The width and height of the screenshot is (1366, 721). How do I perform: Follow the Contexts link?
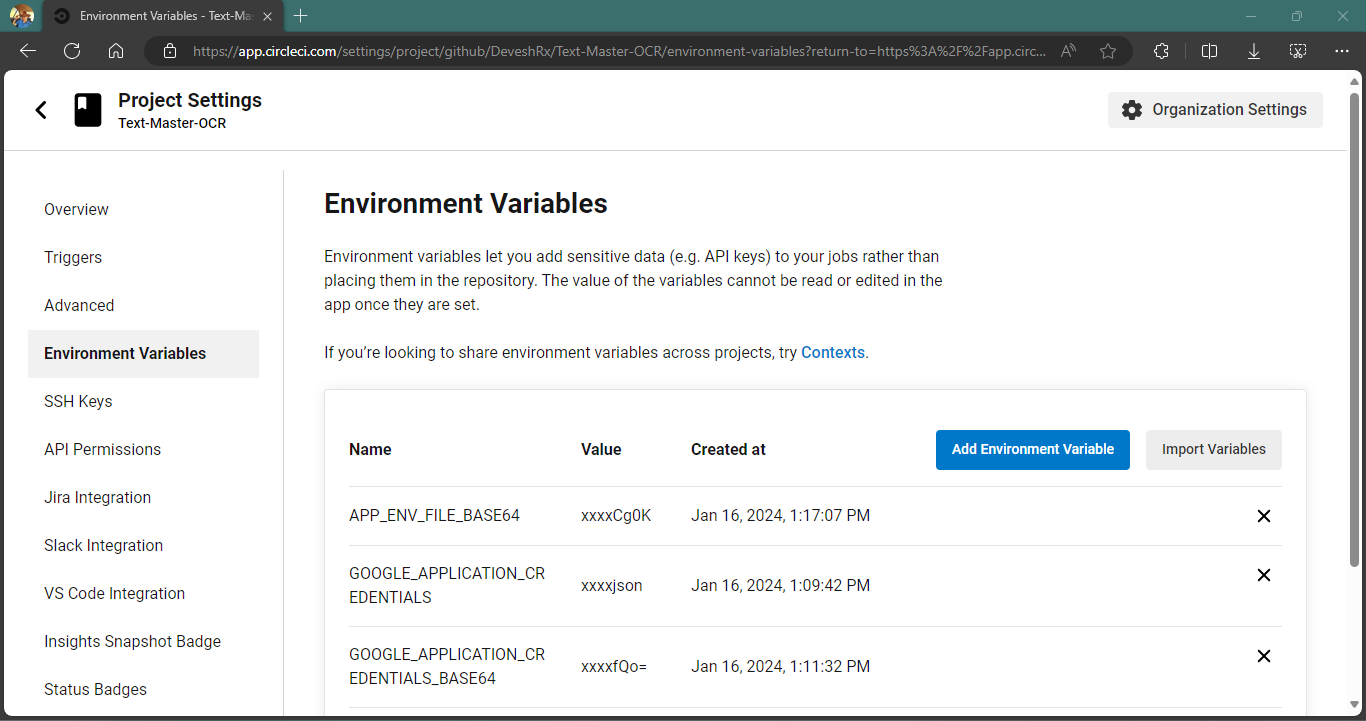coord(833,353)
